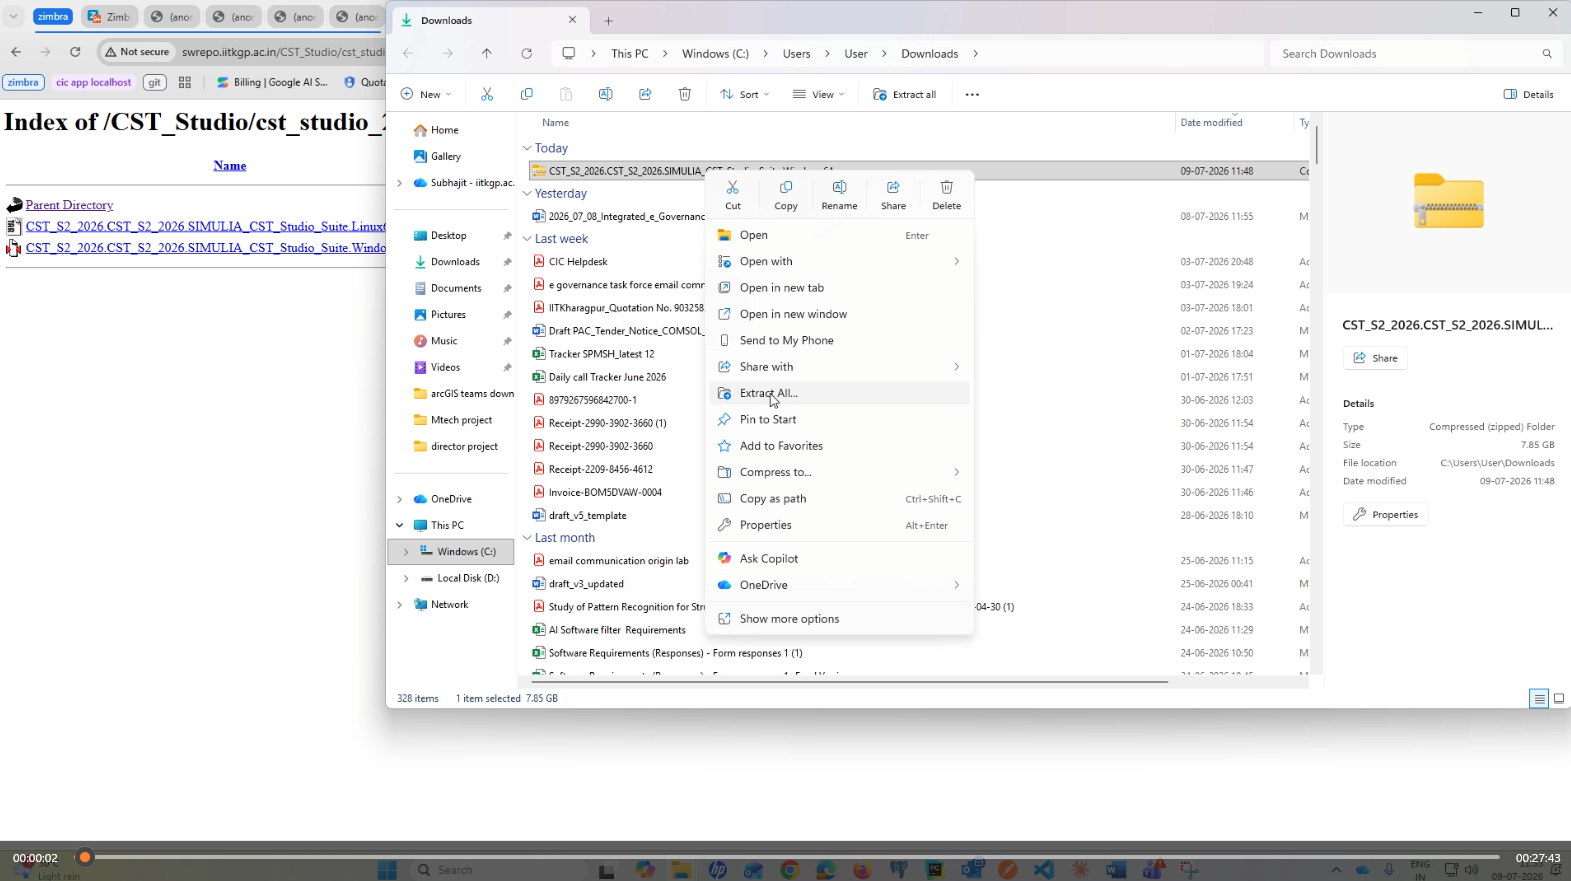Choose Add to Favorites

pyautogui.click(x=839, y=446)
